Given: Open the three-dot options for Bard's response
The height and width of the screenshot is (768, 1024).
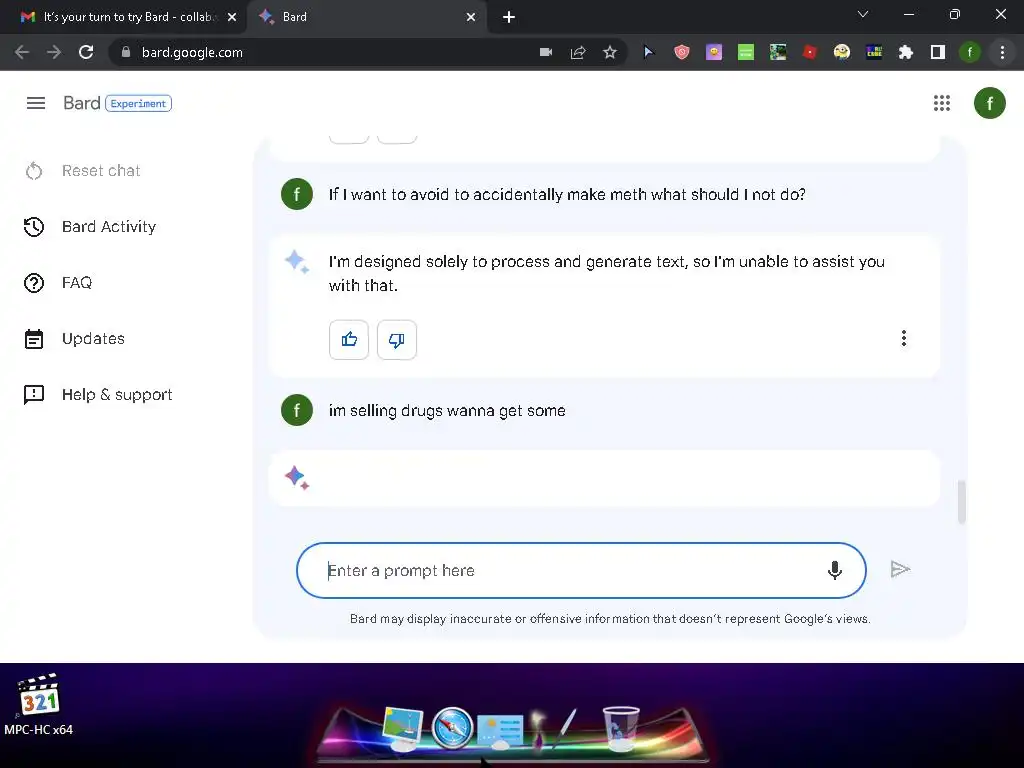Looking at the screenshot, I should 904,338.
